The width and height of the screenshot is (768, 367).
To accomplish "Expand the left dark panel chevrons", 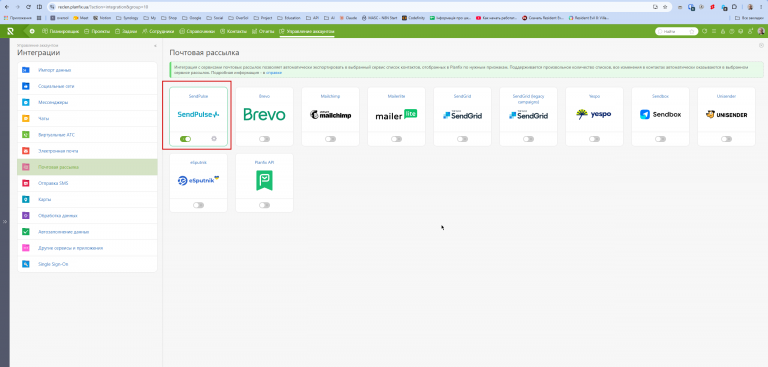I will point(5,221).
